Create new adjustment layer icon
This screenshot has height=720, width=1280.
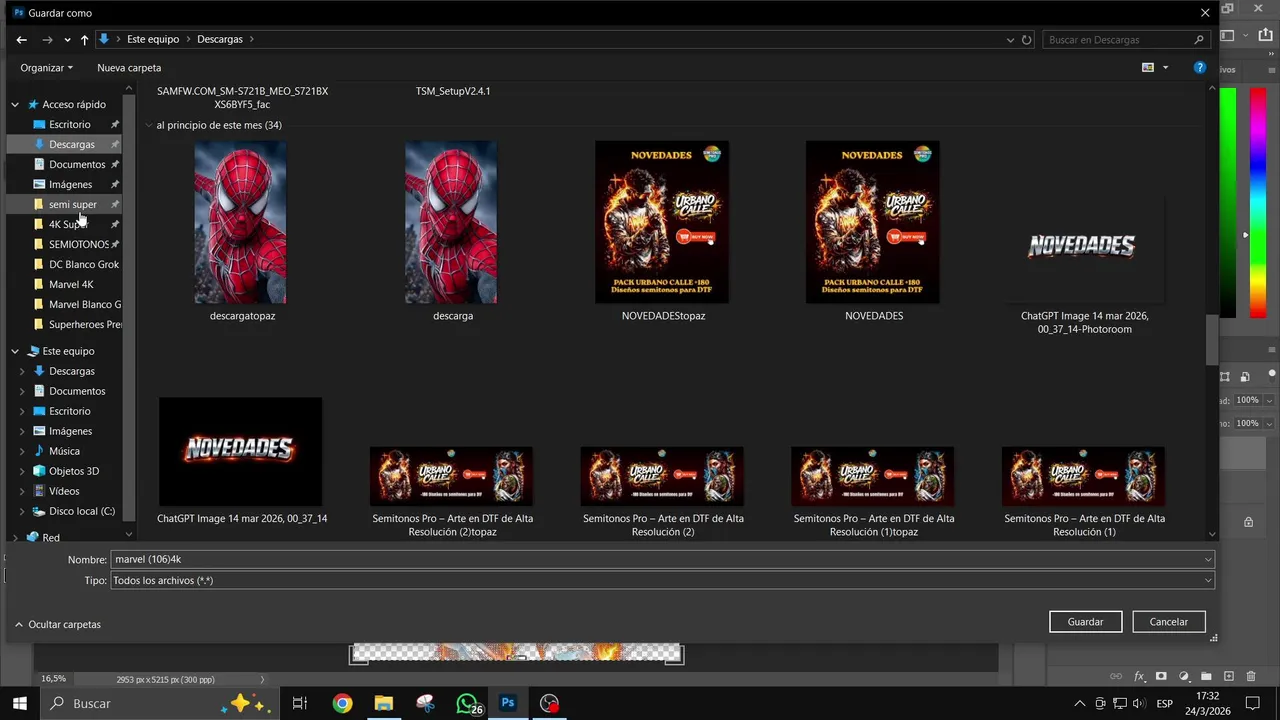[1184, 677]
